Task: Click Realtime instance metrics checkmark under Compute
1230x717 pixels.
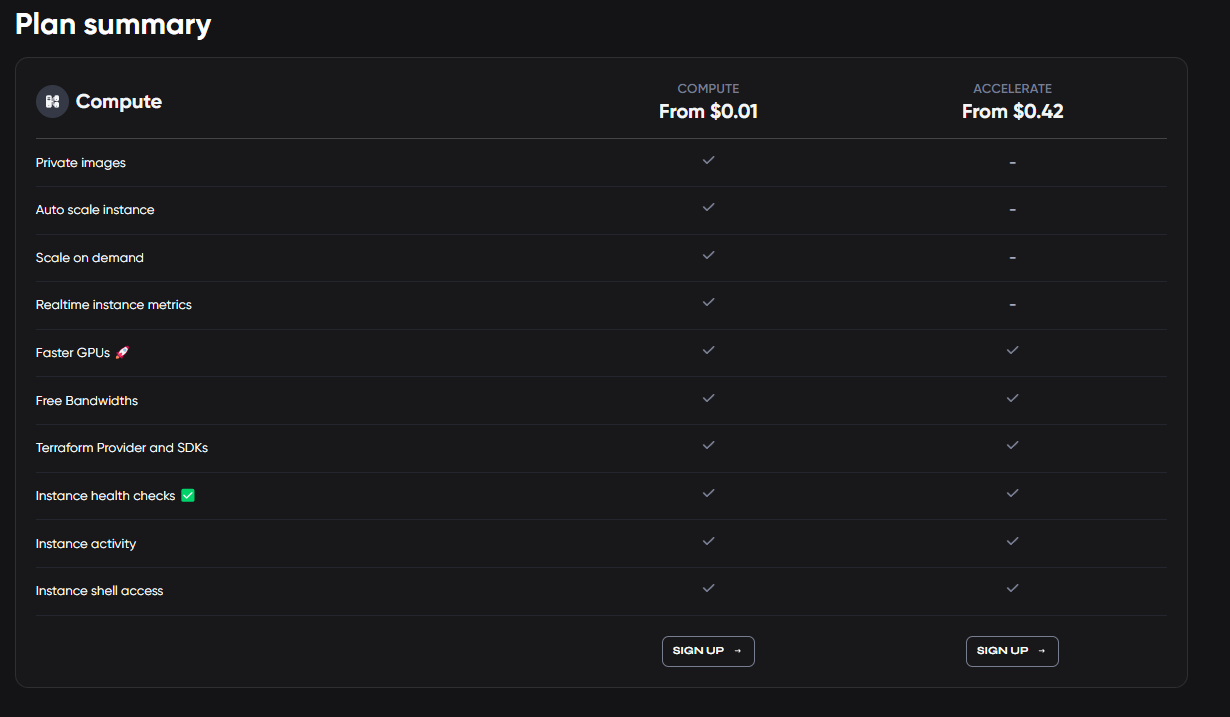Action: click(708, 302)
